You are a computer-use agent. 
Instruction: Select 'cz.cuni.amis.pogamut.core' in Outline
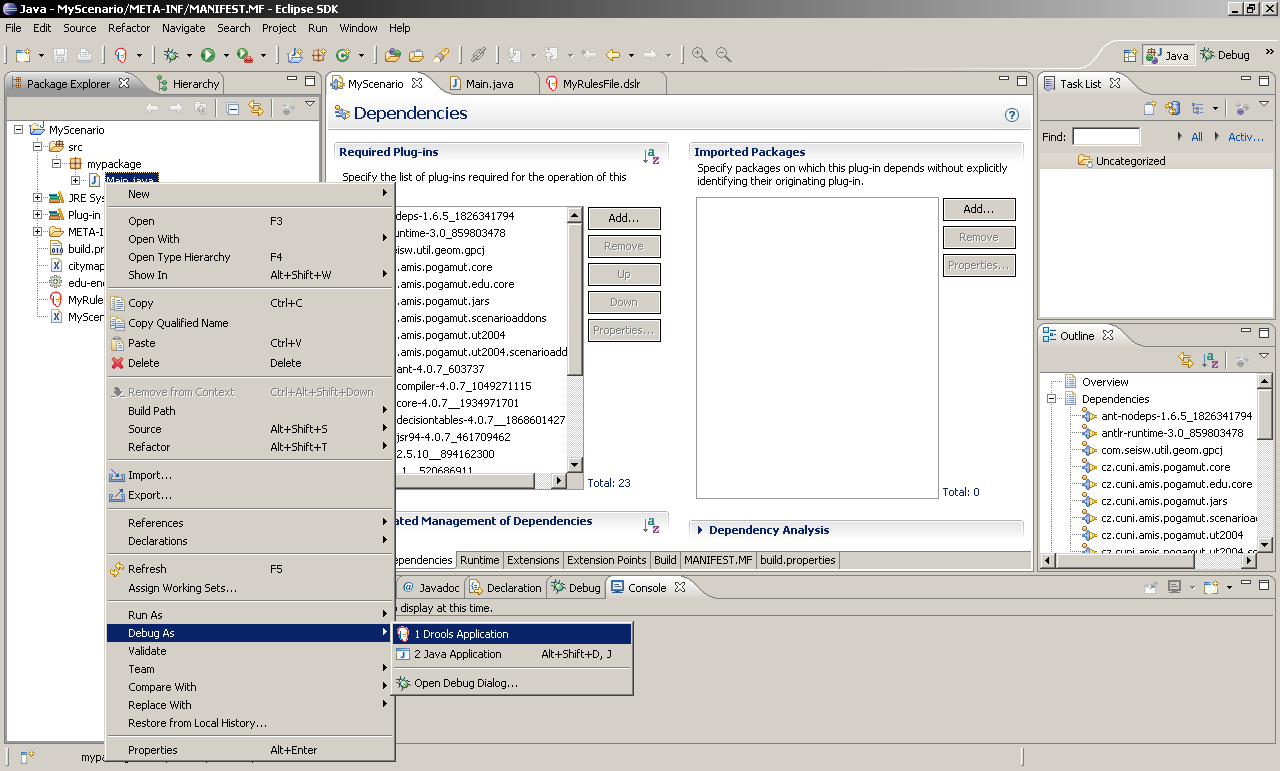[1165, 467]
